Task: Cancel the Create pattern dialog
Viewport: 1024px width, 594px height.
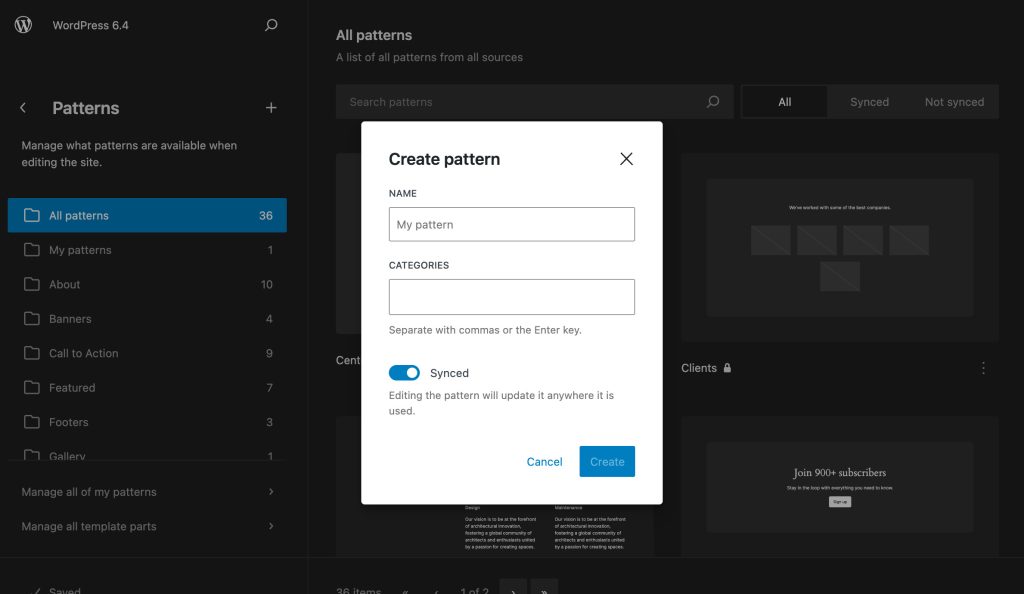Action: [544, 461]
